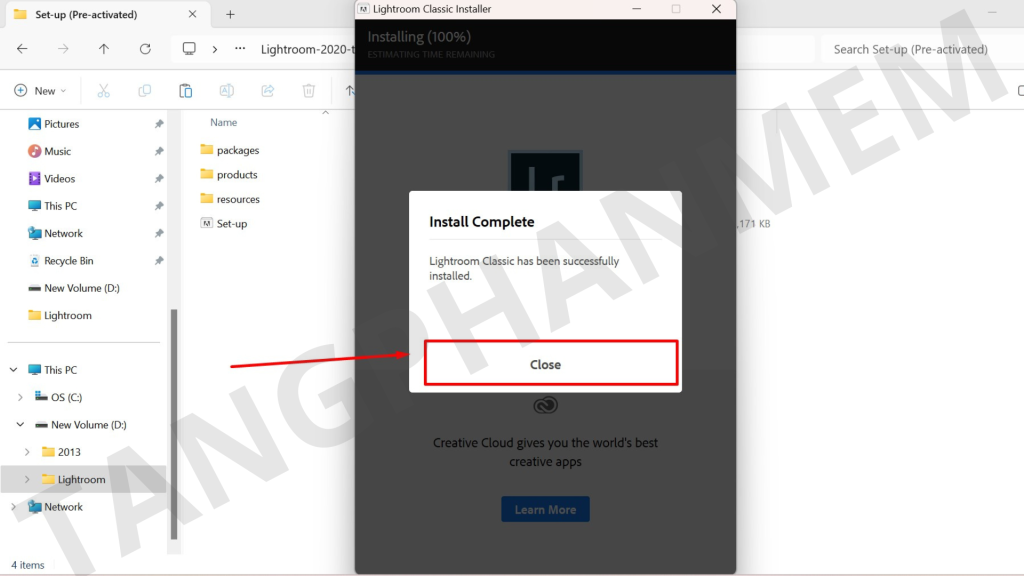
Task: Click the Share icon in Explorer toolbar
Action: tap(268, 91)
